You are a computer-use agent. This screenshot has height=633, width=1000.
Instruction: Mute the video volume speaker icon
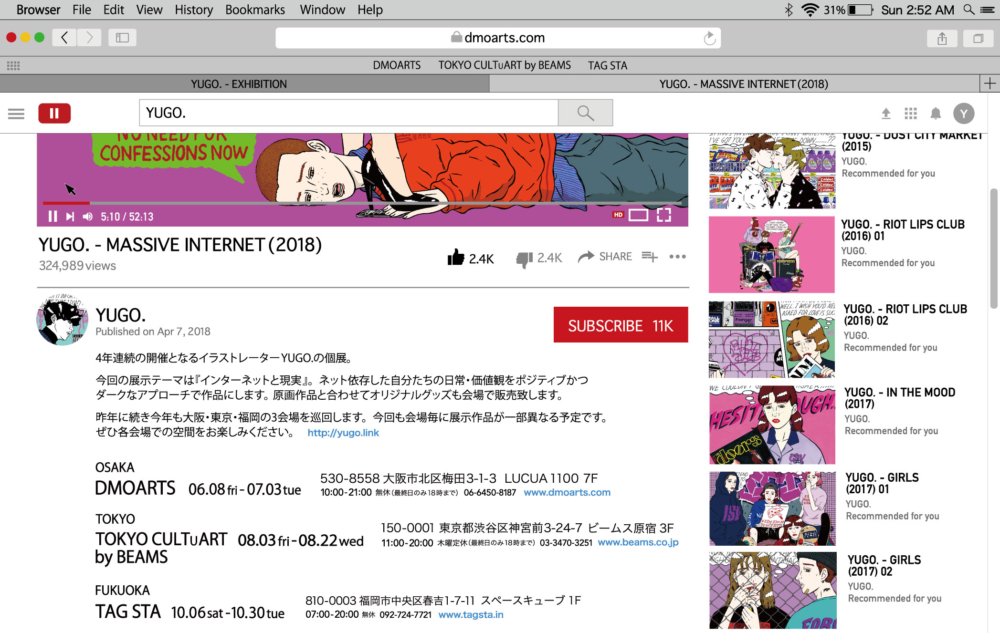pos(87,216)
